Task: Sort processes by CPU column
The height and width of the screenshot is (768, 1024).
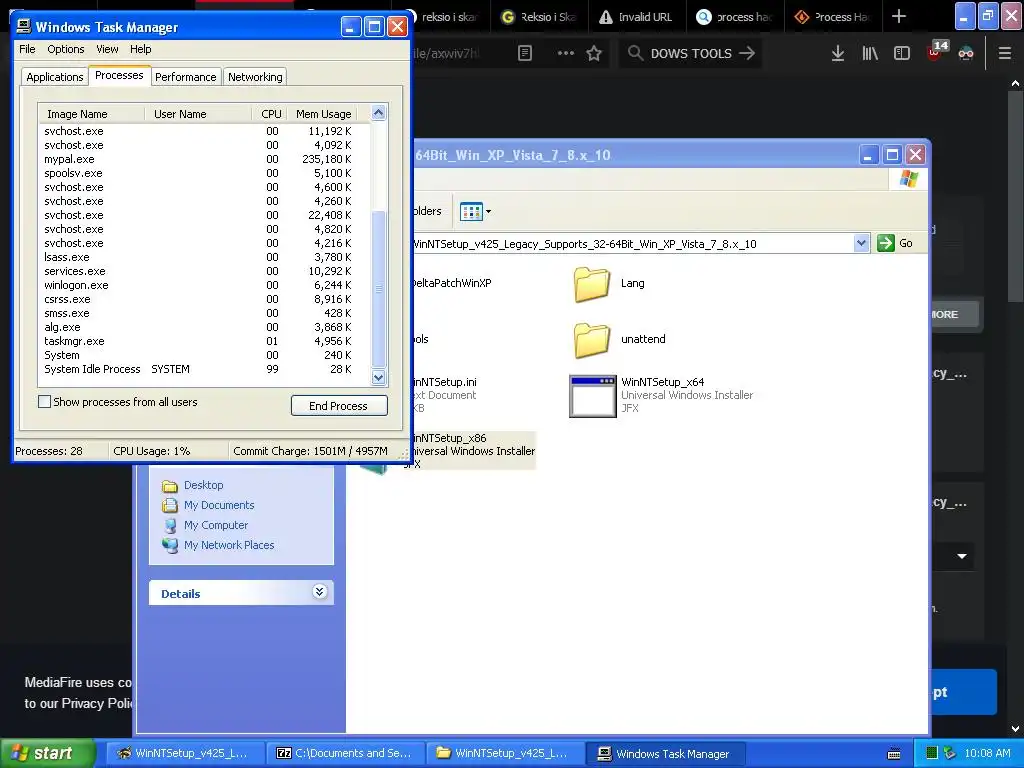Action: pyautogui.click(x=270, y=114)
